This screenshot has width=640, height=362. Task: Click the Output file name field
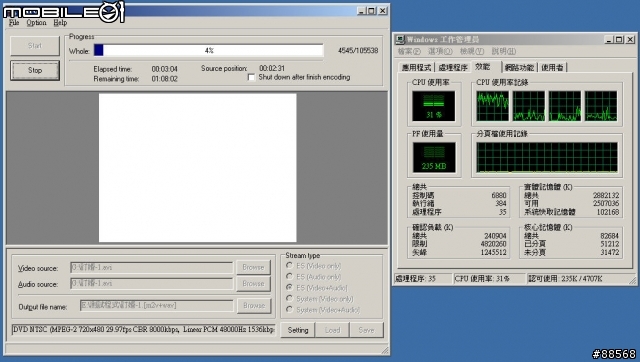pos(156,306)
